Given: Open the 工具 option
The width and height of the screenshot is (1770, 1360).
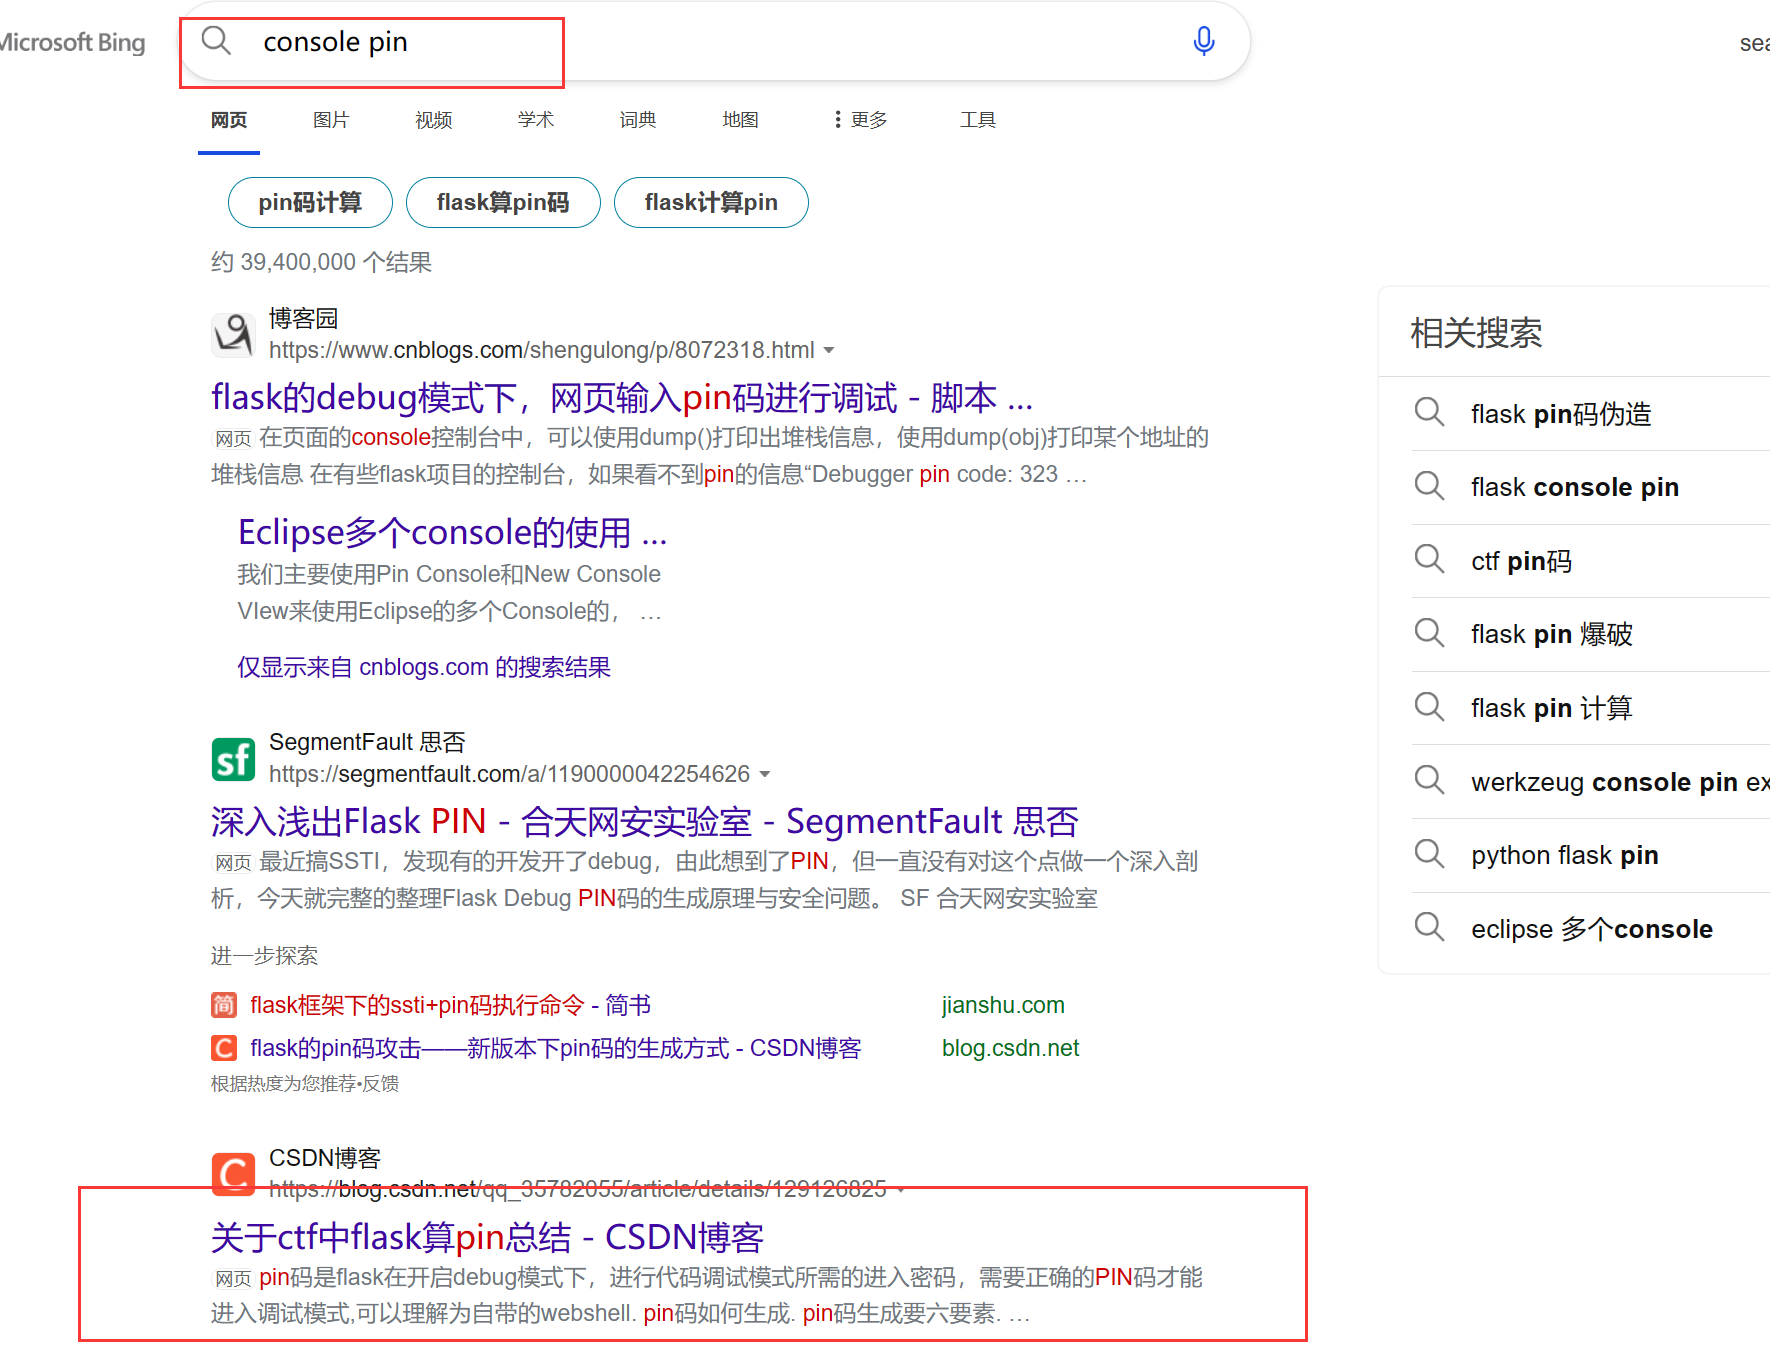Looking at the screenshot, I should (x=978, y=120).
